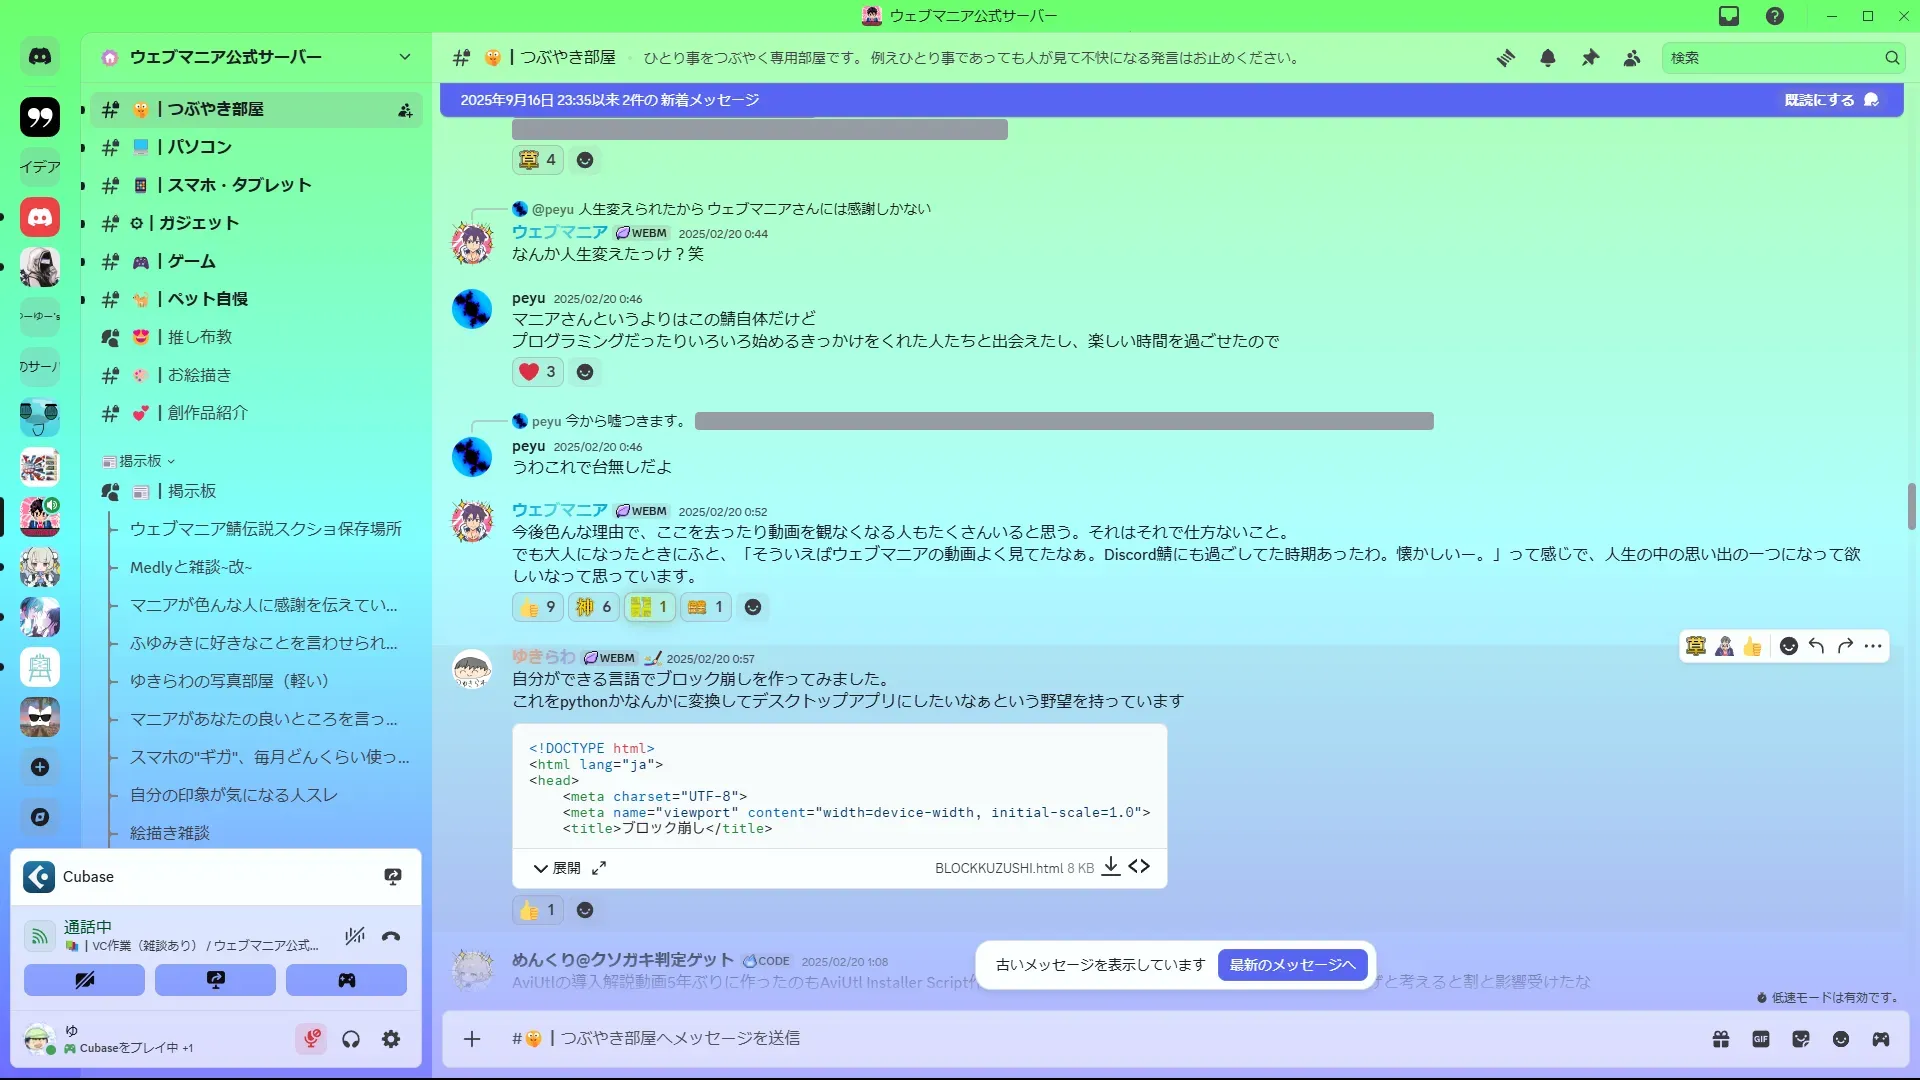Viewport: 1920px width, 1080px height.
Task: Collapse the 掲示板 category
Action: 140,461
